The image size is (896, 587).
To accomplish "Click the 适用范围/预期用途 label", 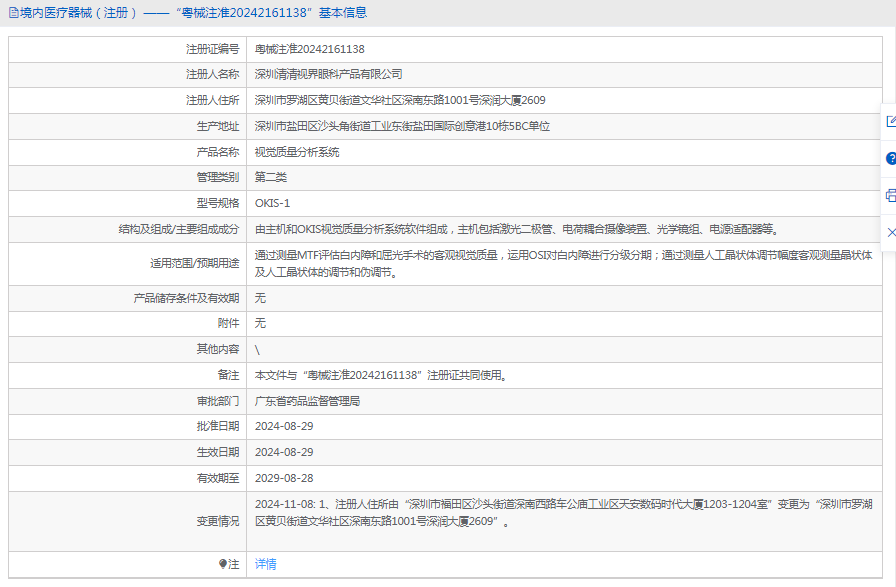I will pyautogui.click(x=195, y=263).
